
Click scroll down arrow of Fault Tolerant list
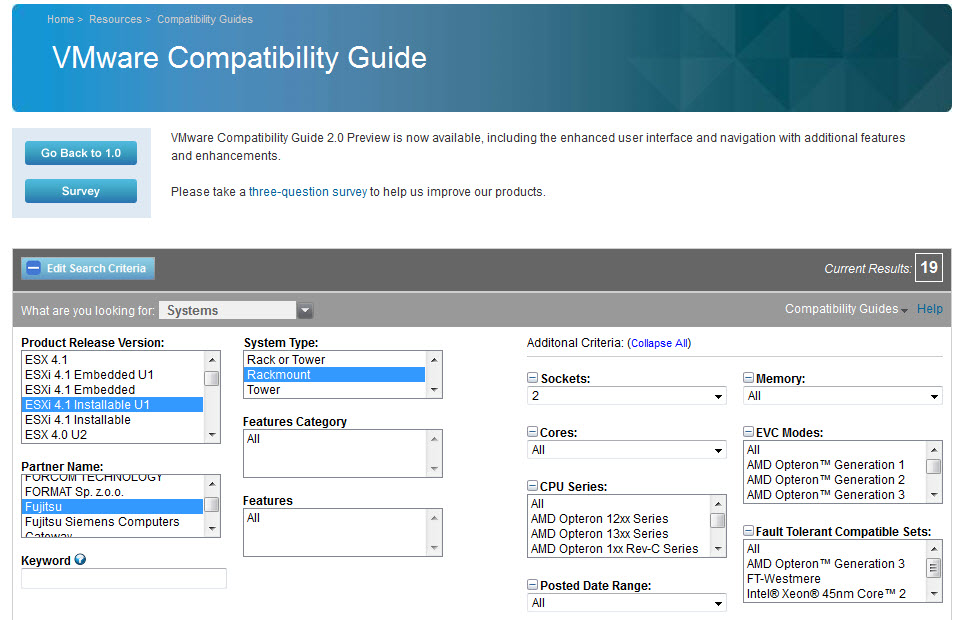pos(934,594)
